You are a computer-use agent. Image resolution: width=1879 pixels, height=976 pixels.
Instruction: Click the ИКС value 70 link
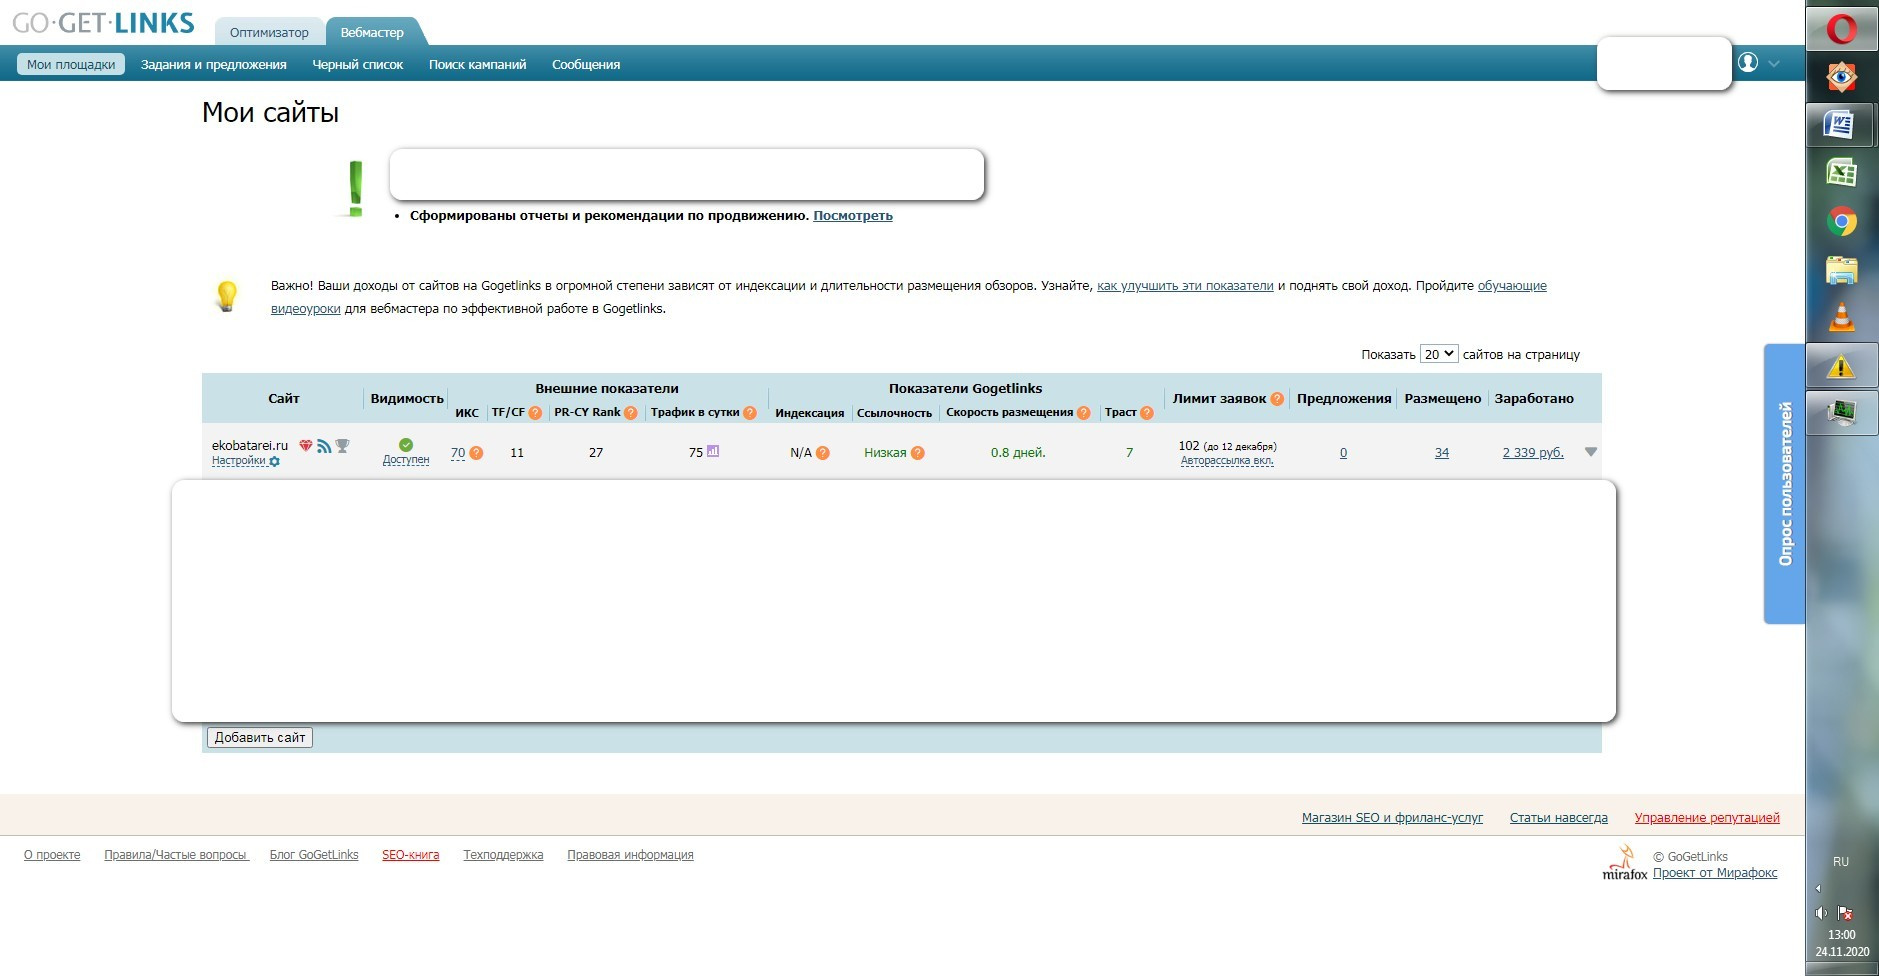point(458,453)
